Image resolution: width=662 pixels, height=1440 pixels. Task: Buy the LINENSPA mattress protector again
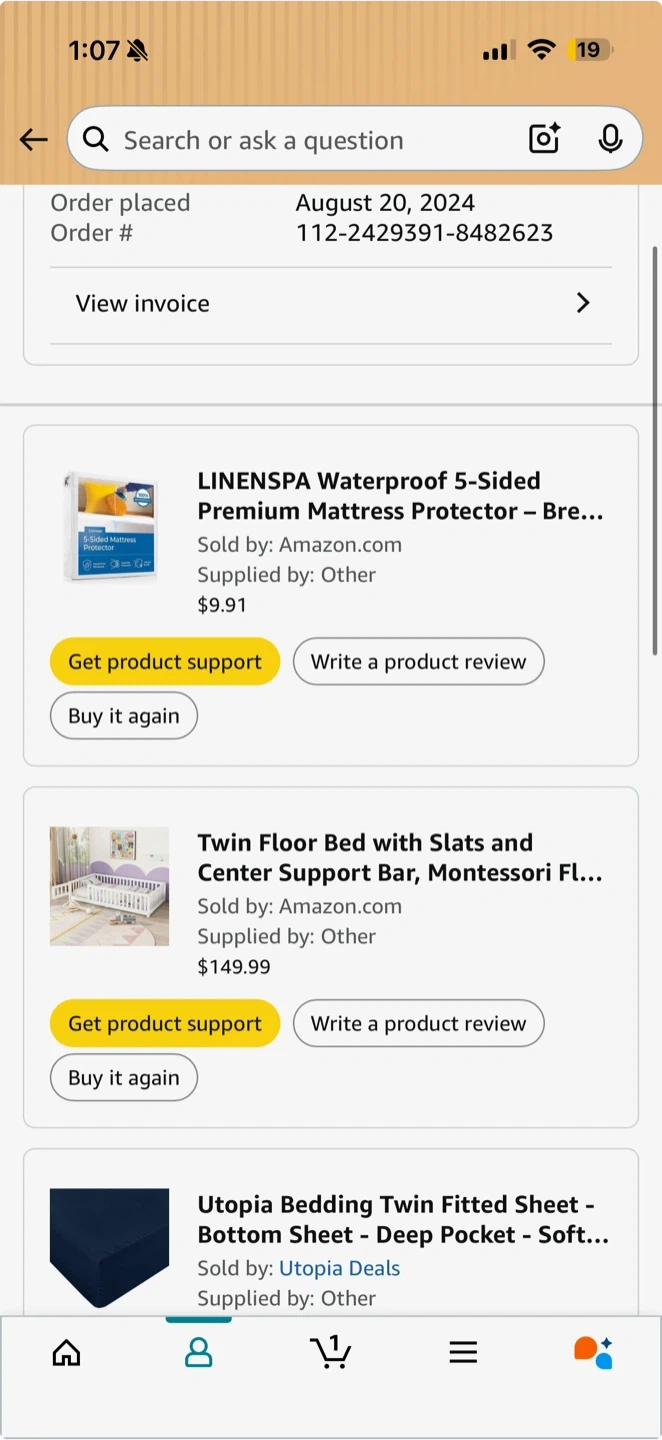[124, 716]
